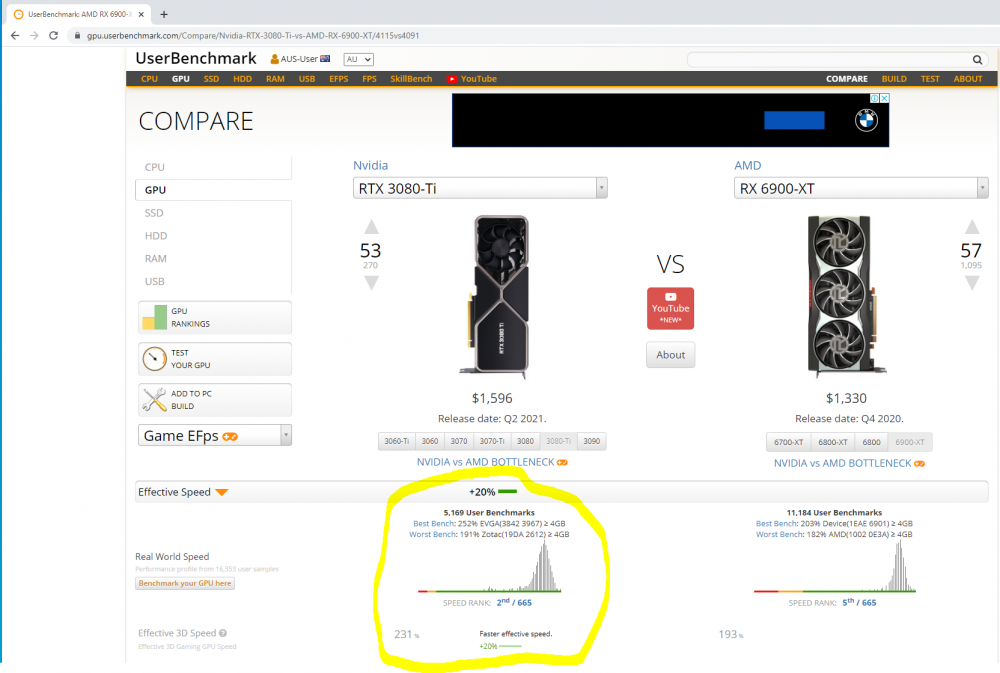1000x673 pixels.
Task: Open TEST in the top nav bar
Action: click(930, 79)
